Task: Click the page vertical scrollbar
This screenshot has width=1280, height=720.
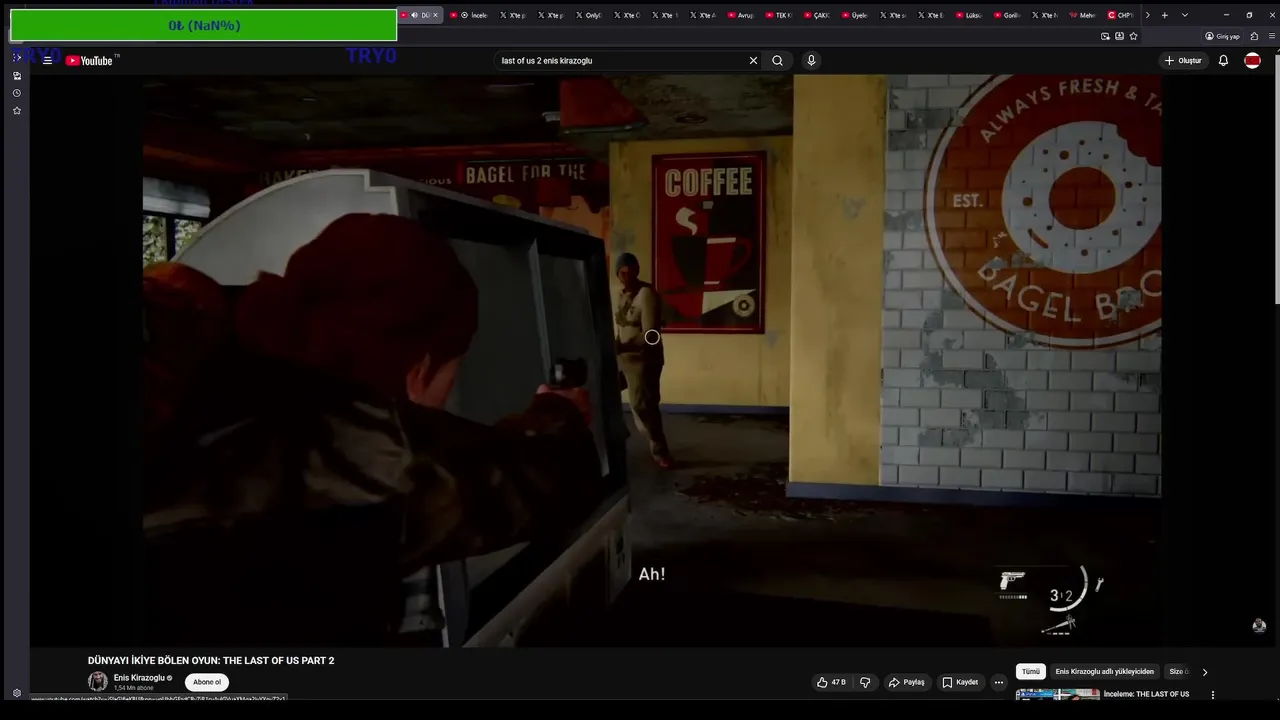Action: [x=1275, y=180]
